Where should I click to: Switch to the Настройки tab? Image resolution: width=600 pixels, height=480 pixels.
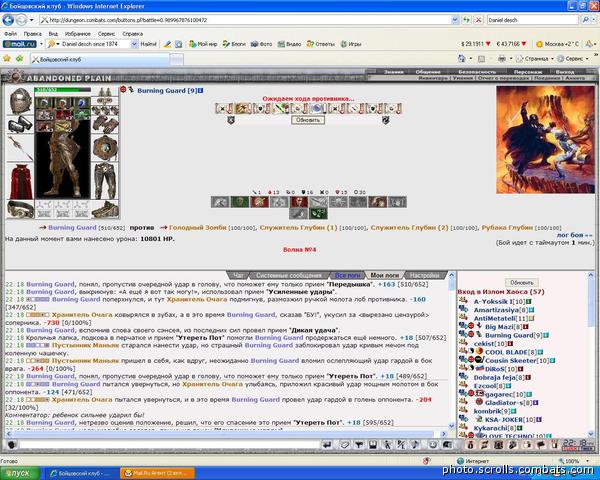pyautogui.click(x=424, y=275)
